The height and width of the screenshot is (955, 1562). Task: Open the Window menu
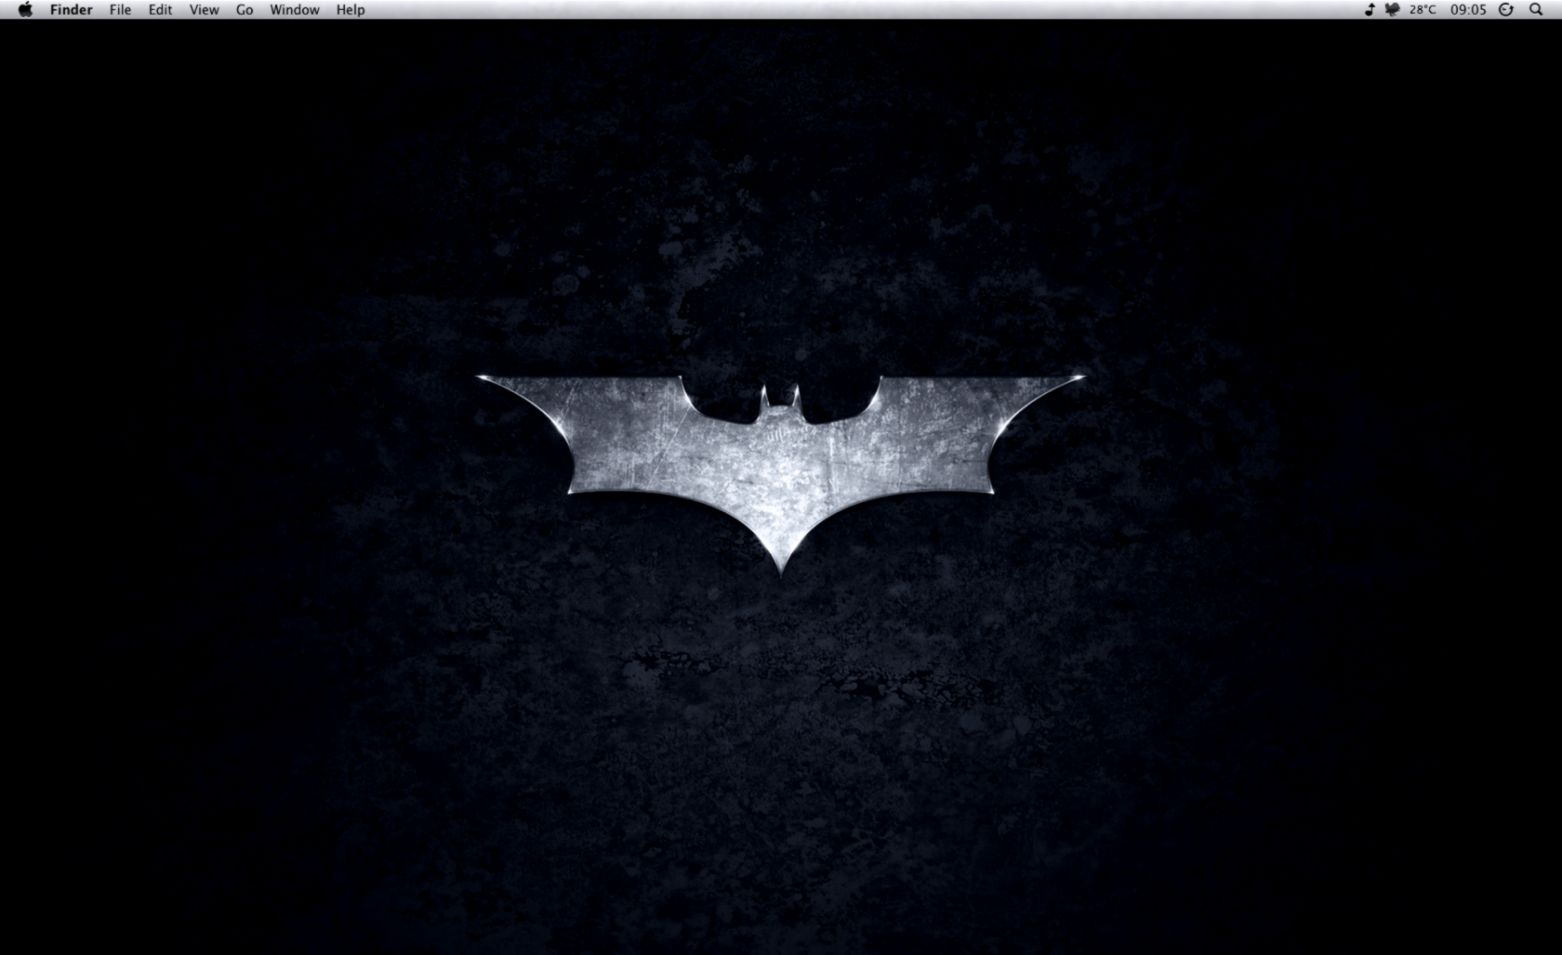click(294, 9)
